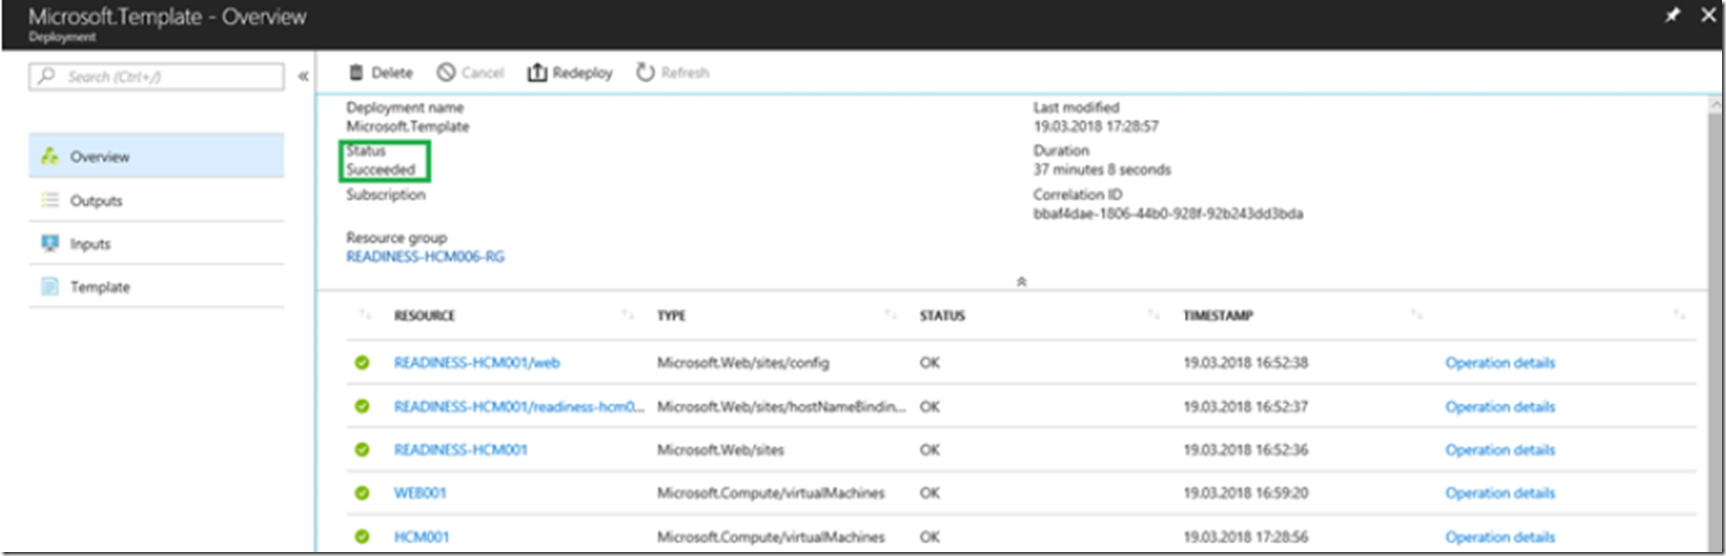Select the '37 minutes 8 seconds' duration
The image size is (1726, 556).
tap(1102, 170)
